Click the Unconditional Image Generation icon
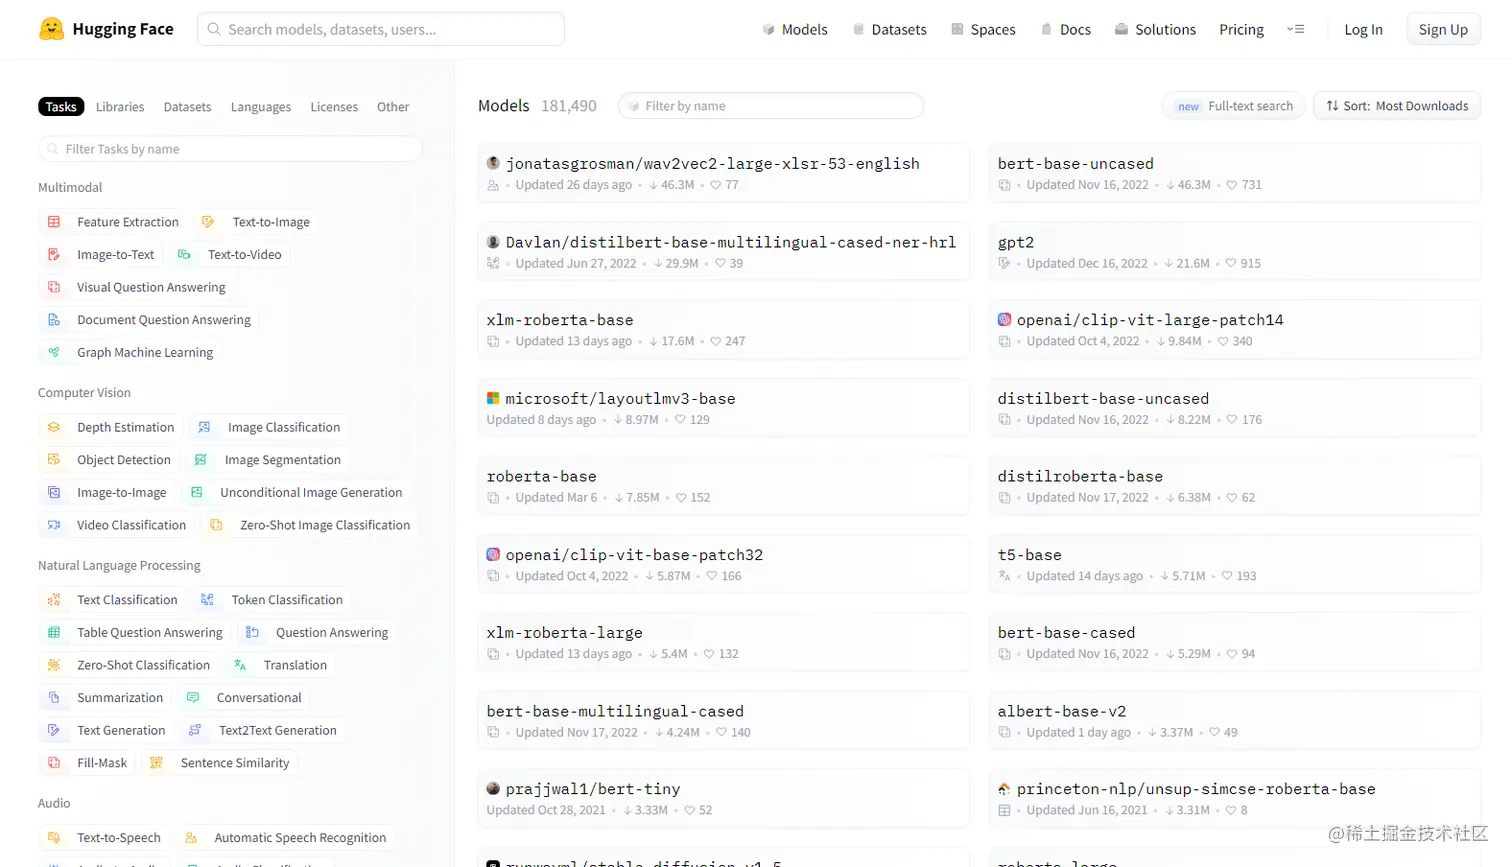Screen dimensions: 1512x867 [197, 492]
